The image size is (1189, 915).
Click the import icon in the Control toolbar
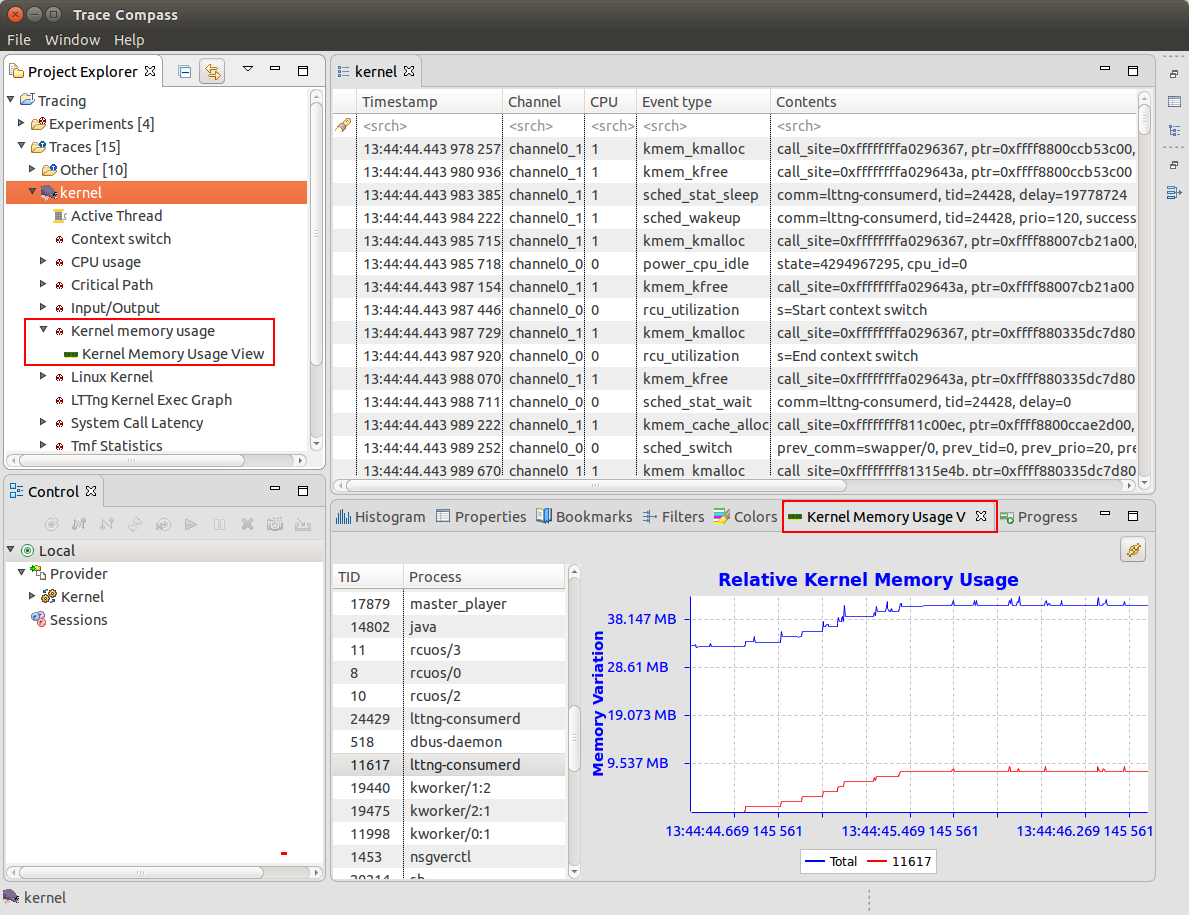click(302, 525)
